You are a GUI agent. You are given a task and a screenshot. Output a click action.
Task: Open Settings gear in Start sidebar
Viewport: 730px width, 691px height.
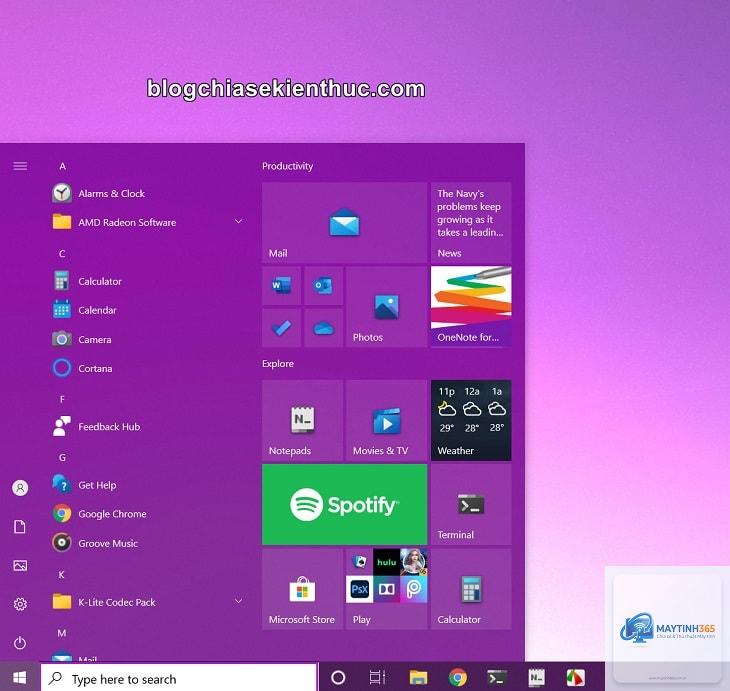coord(20,604)
